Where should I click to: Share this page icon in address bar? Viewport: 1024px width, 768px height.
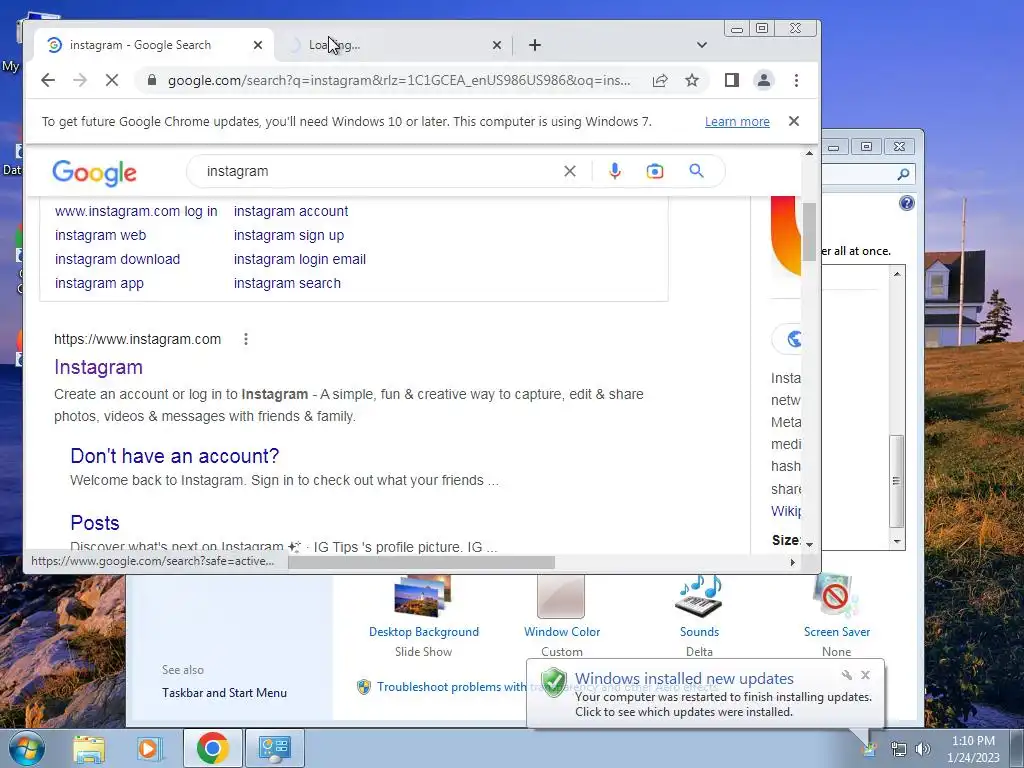click(x=660, y=80)
